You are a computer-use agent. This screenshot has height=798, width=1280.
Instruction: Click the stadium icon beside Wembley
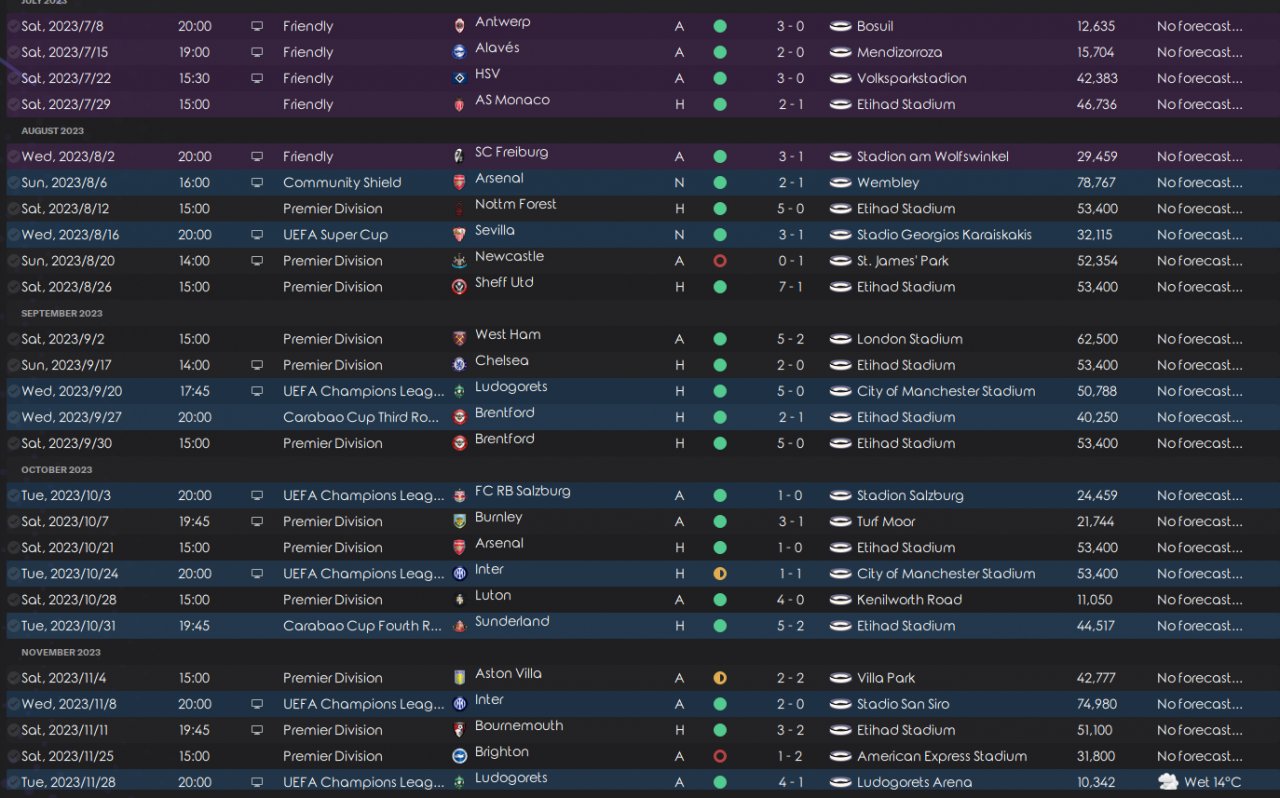pyautogui.click(x=840, y=183)
